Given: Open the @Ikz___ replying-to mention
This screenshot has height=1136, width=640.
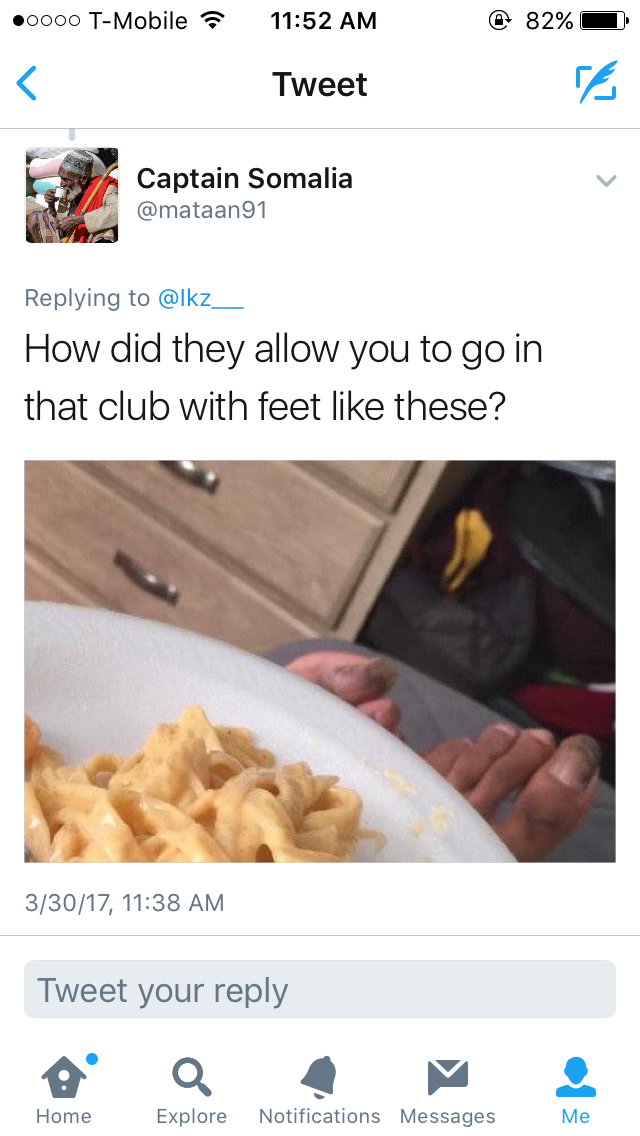Looking at the screenshot, I should (201, 298).
